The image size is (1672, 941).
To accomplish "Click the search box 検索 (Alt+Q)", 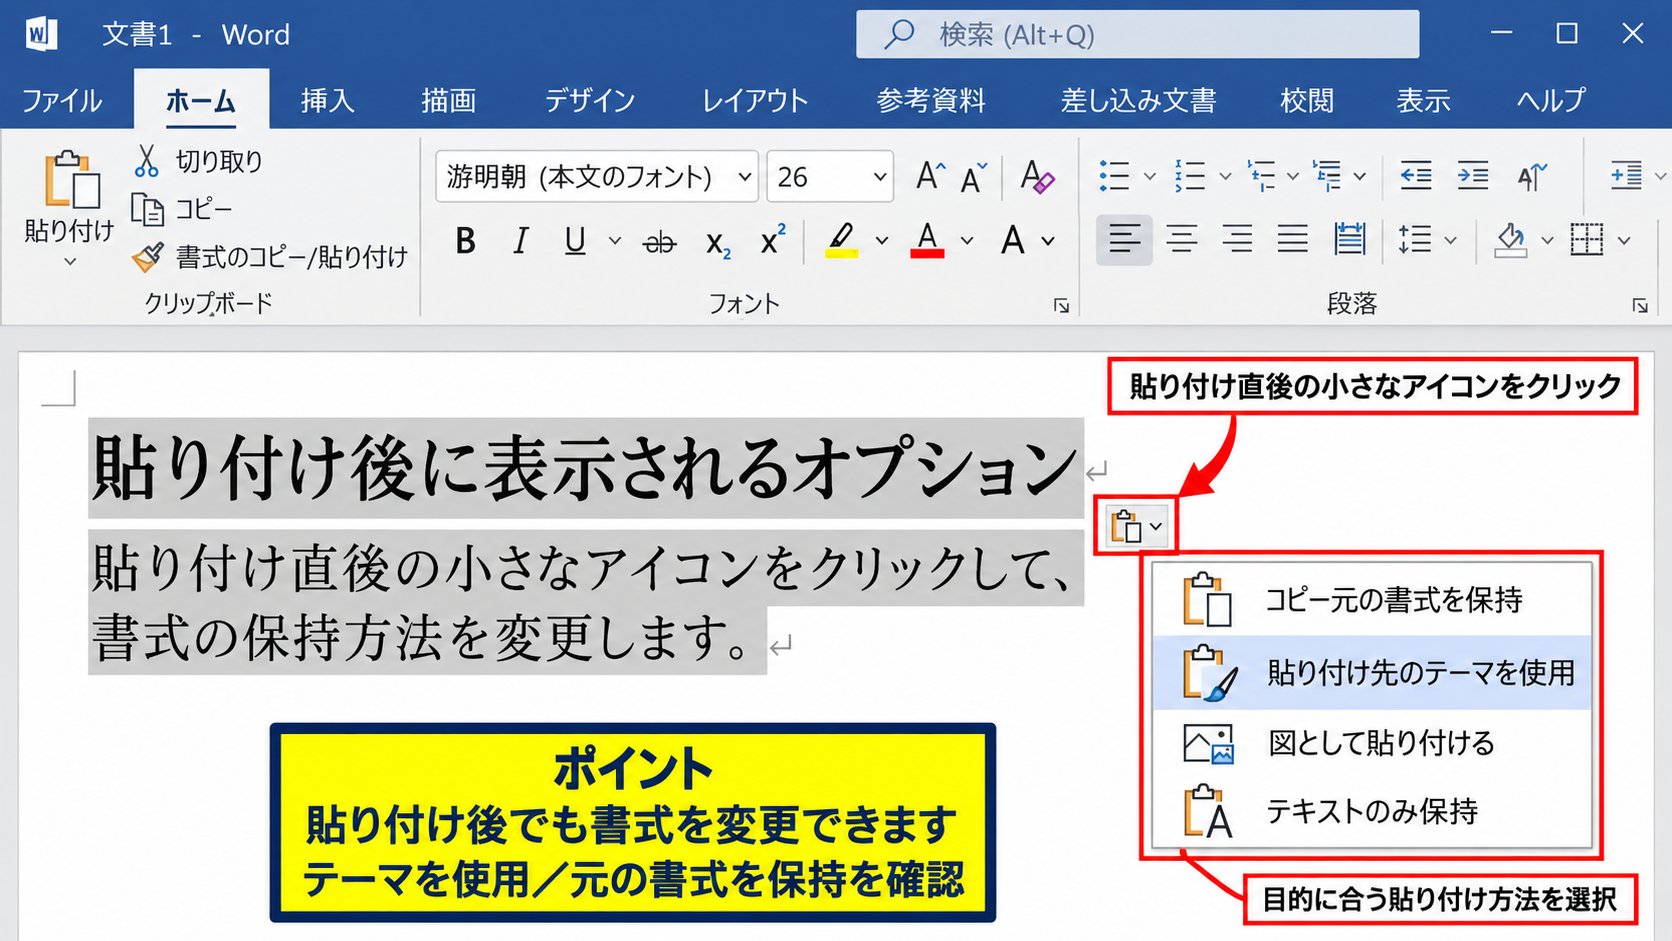I will [x=1137, y=35].
